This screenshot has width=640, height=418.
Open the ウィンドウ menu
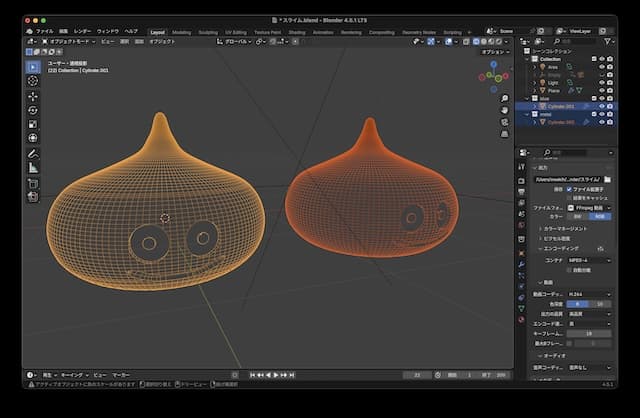point(108,31)
